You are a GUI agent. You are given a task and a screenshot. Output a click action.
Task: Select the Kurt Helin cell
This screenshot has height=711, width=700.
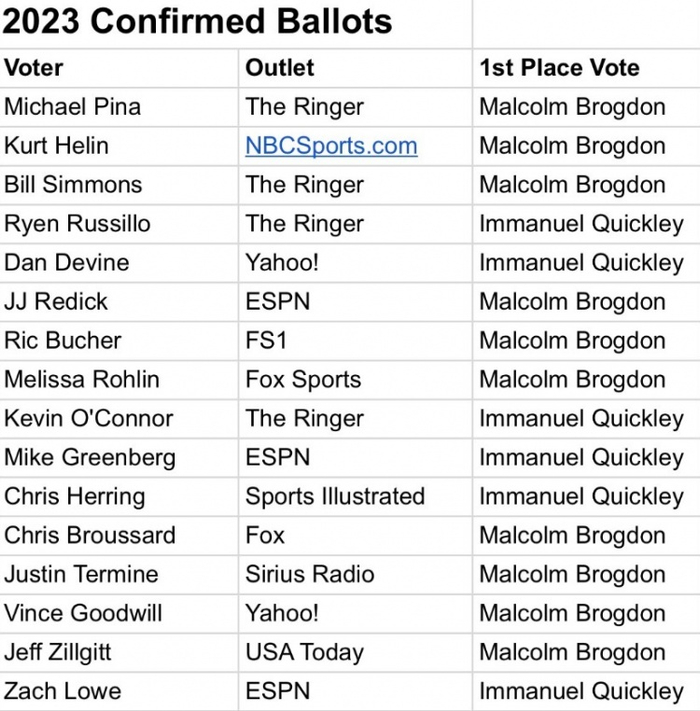click(57, 146)
